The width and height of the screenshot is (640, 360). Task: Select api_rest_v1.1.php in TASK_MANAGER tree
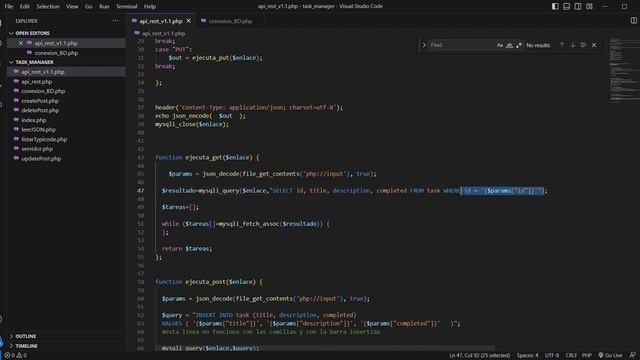43,72
